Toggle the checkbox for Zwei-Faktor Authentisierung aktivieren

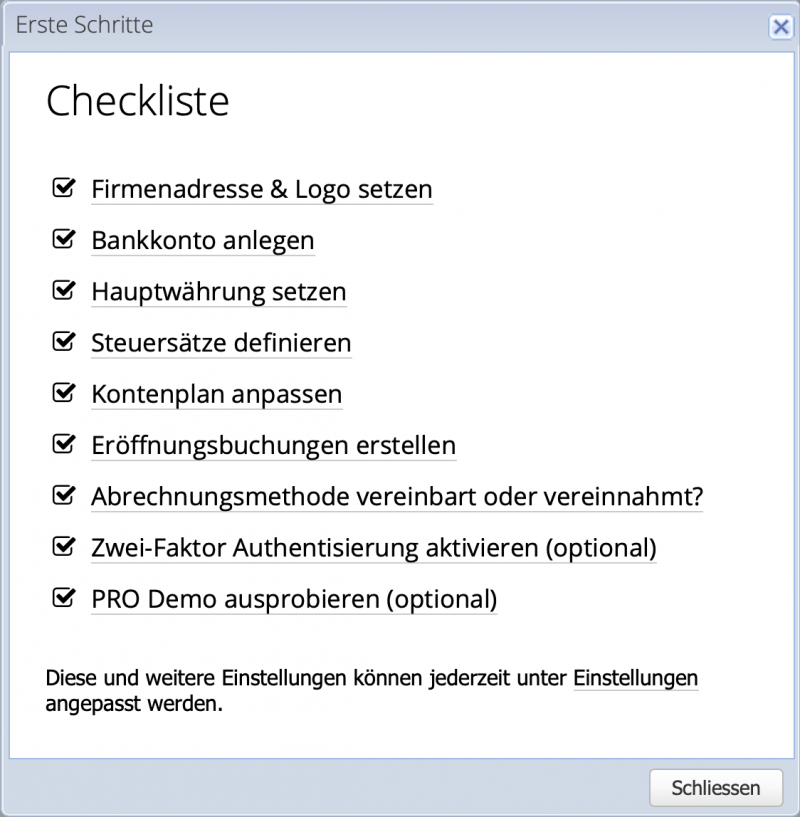(x=64, y=546)
